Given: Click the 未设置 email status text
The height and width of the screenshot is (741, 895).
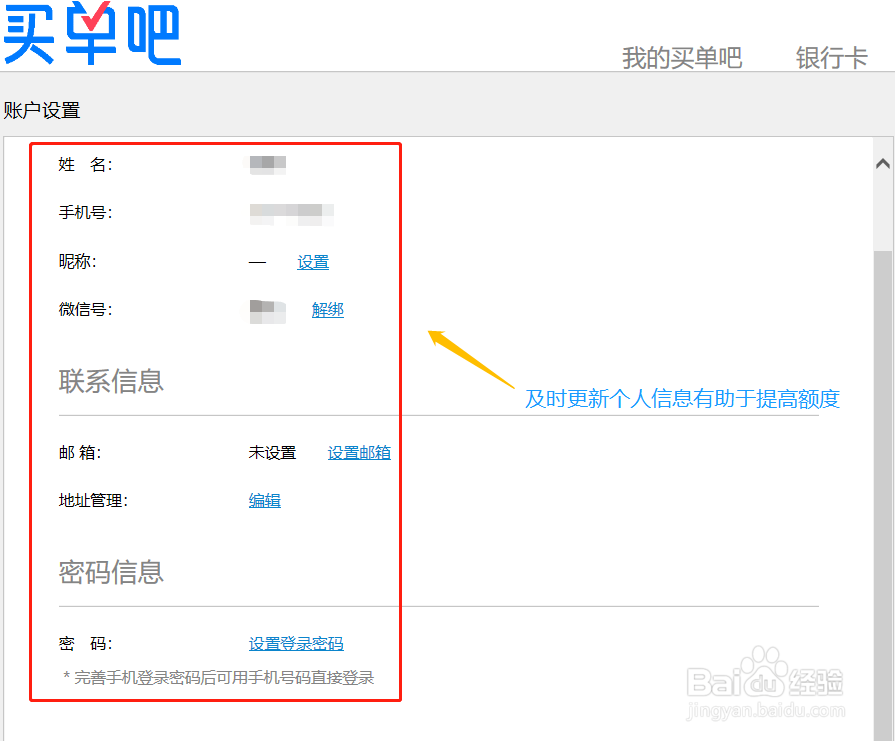Looking at the screenshot, I should point(272,453).
